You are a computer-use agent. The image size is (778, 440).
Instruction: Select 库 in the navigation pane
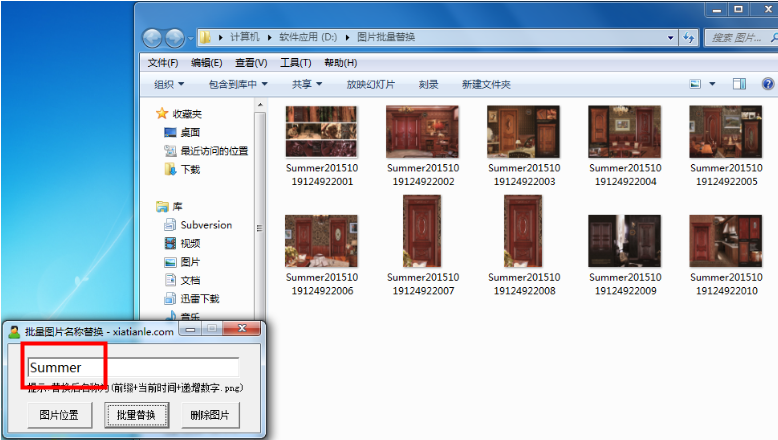pyautogui.click(x=169, y=206)
